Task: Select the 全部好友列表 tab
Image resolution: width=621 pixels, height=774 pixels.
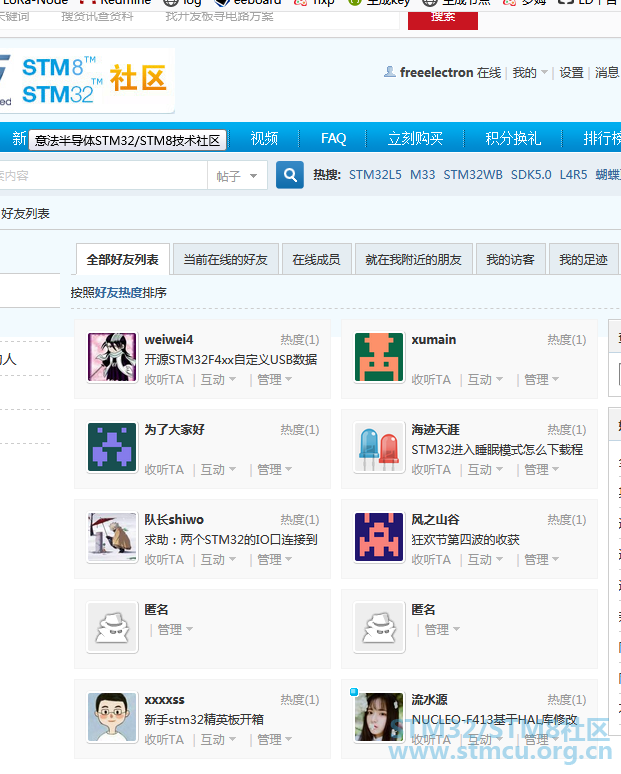Action: coord(122,259)
